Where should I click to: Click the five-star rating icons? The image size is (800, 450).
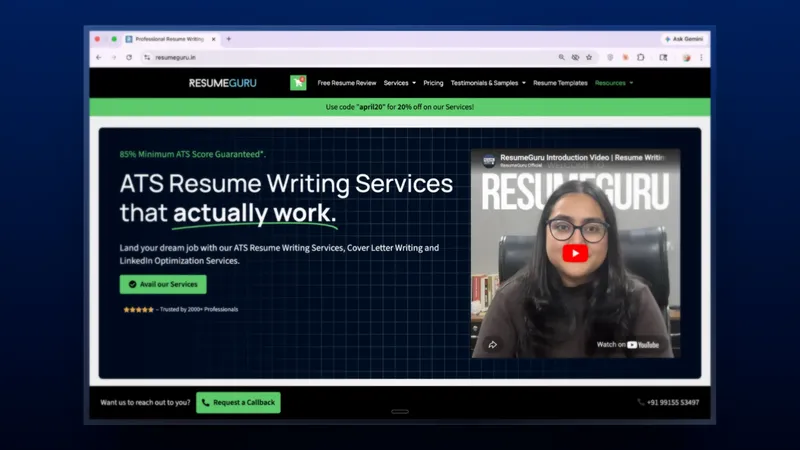138,309
